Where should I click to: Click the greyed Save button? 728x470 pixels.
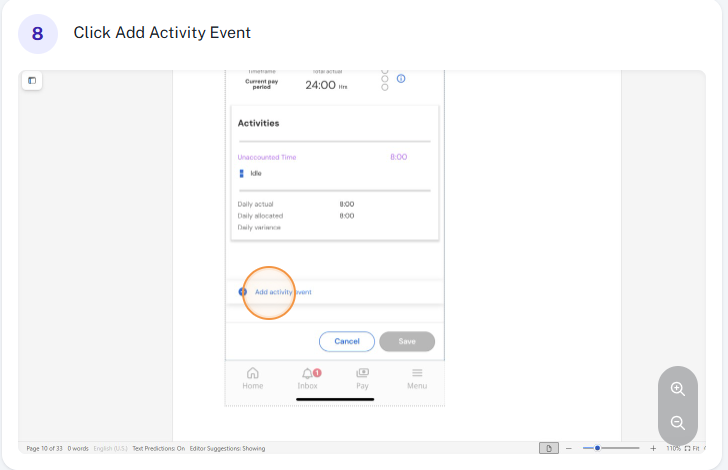click(x=407, y=341)
